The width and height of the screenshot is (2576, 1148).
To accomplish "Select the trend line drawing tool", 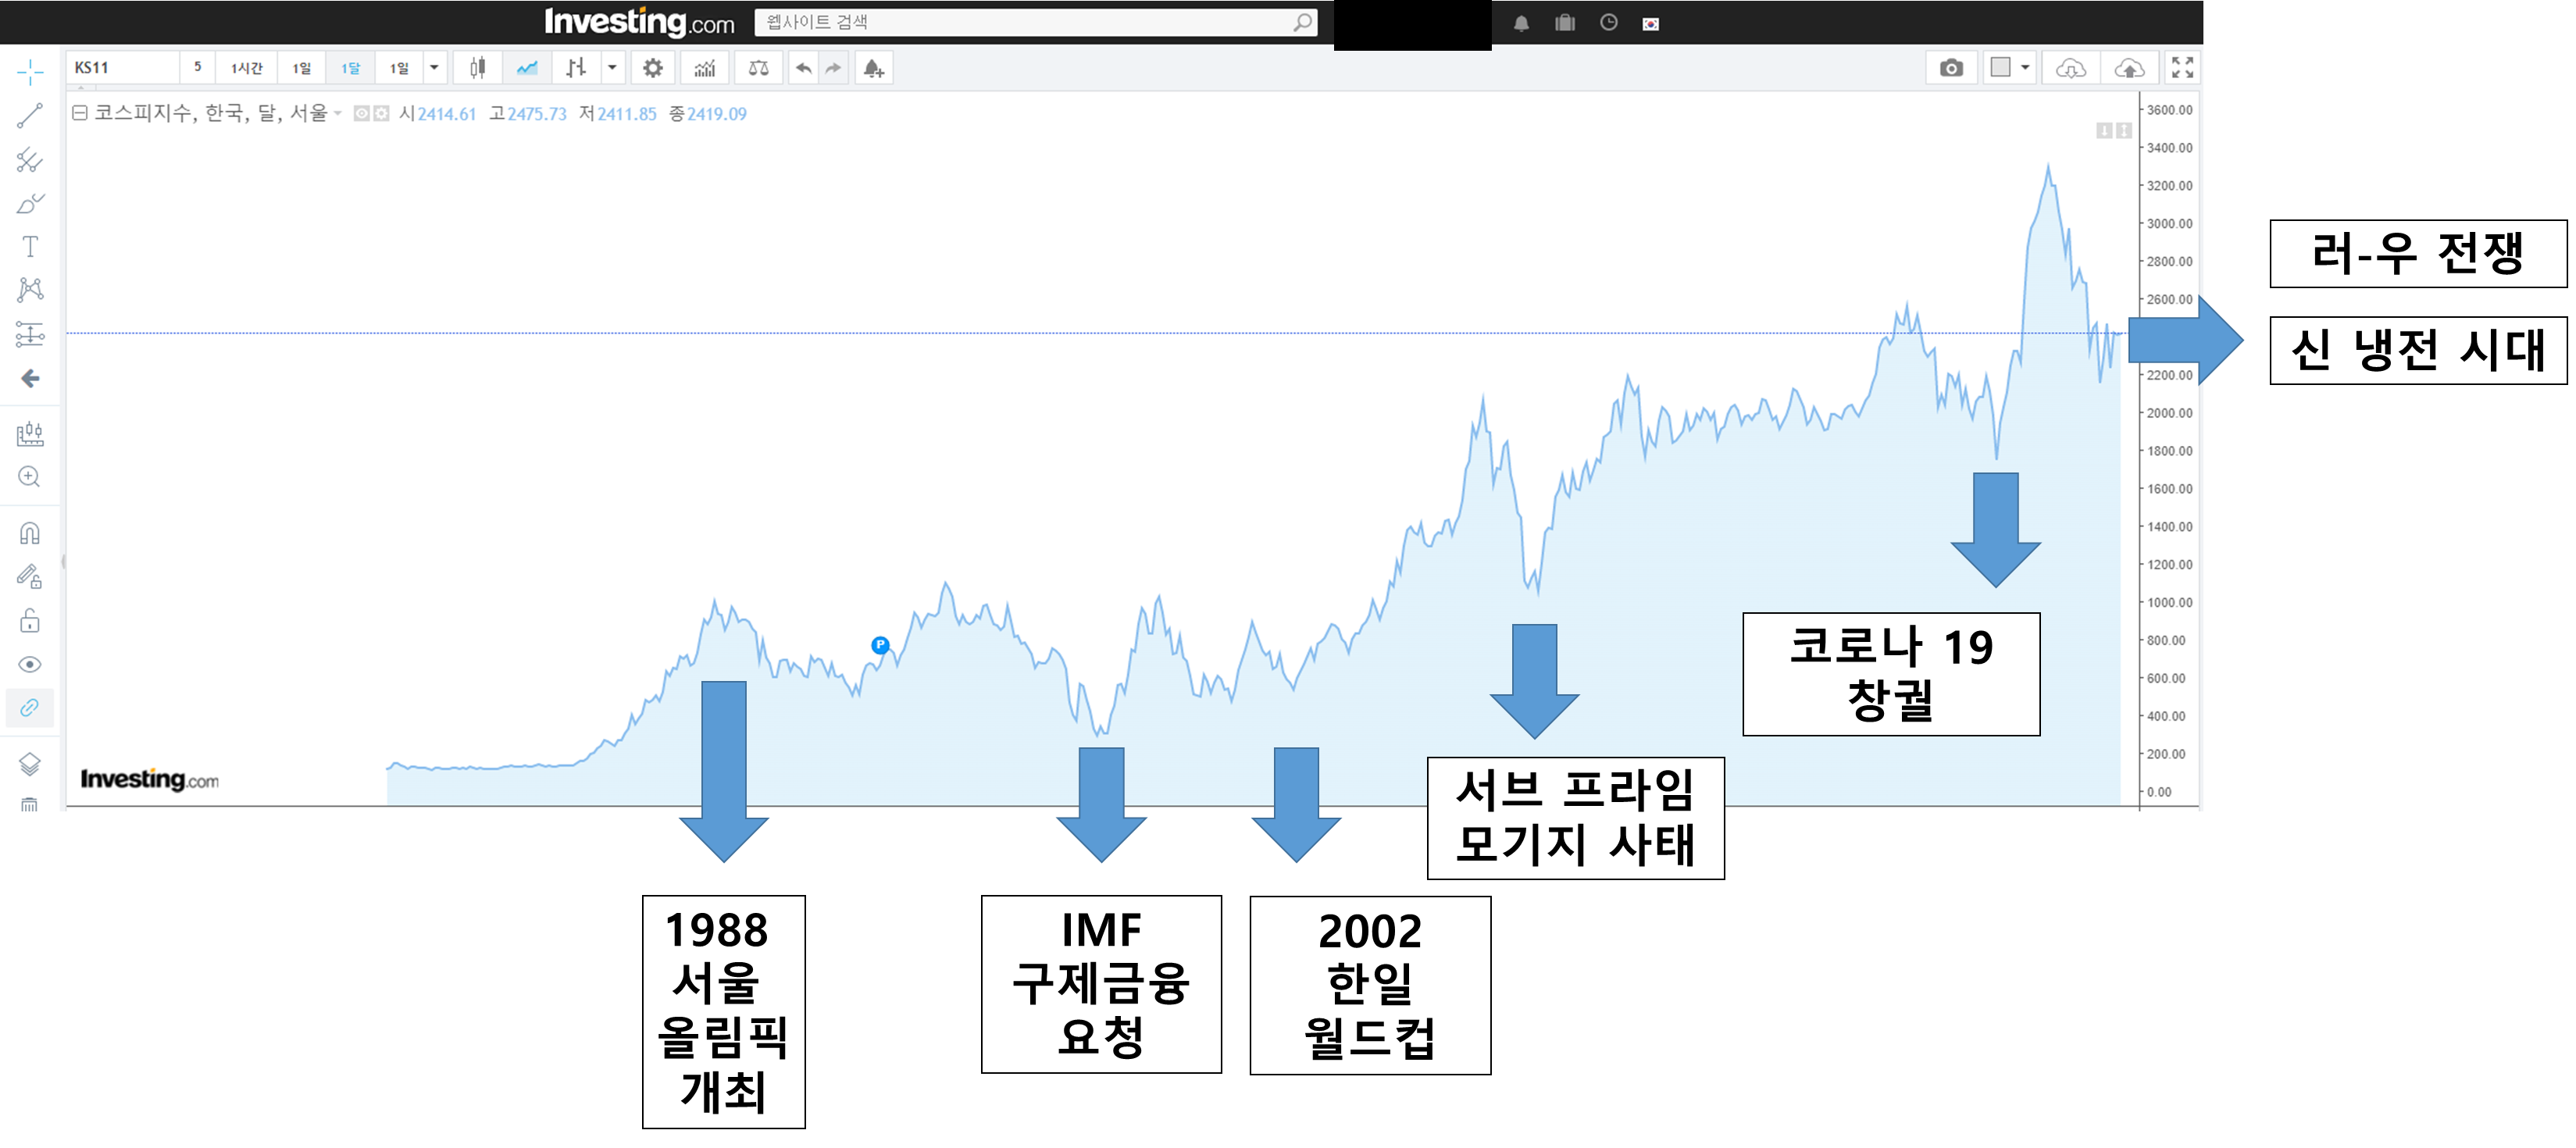I will pos(30,116).
